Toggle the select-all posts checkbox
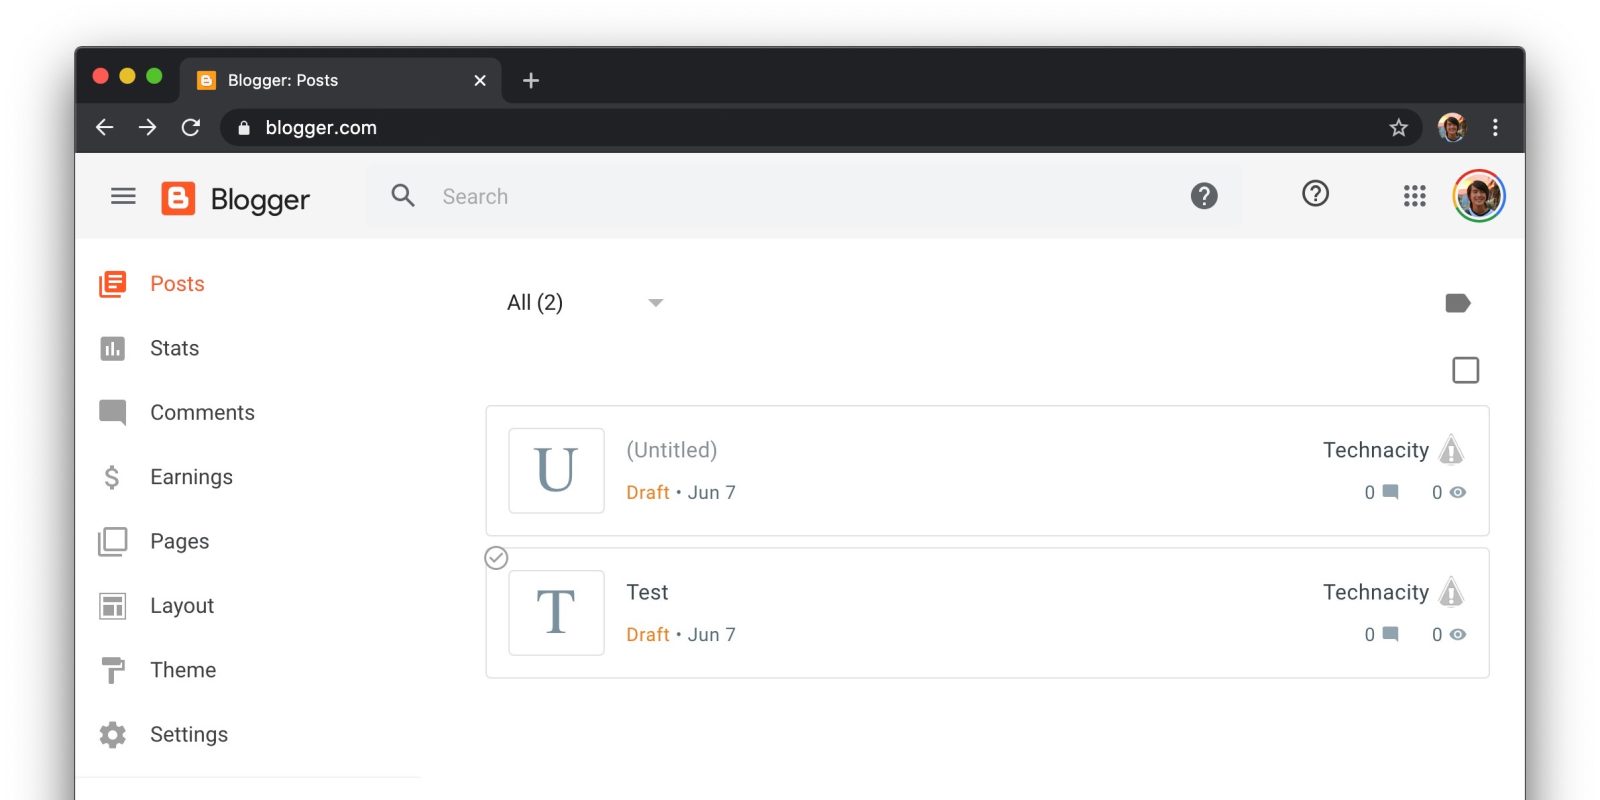The image size is (1600, 800). click(x=1465, y=370)
